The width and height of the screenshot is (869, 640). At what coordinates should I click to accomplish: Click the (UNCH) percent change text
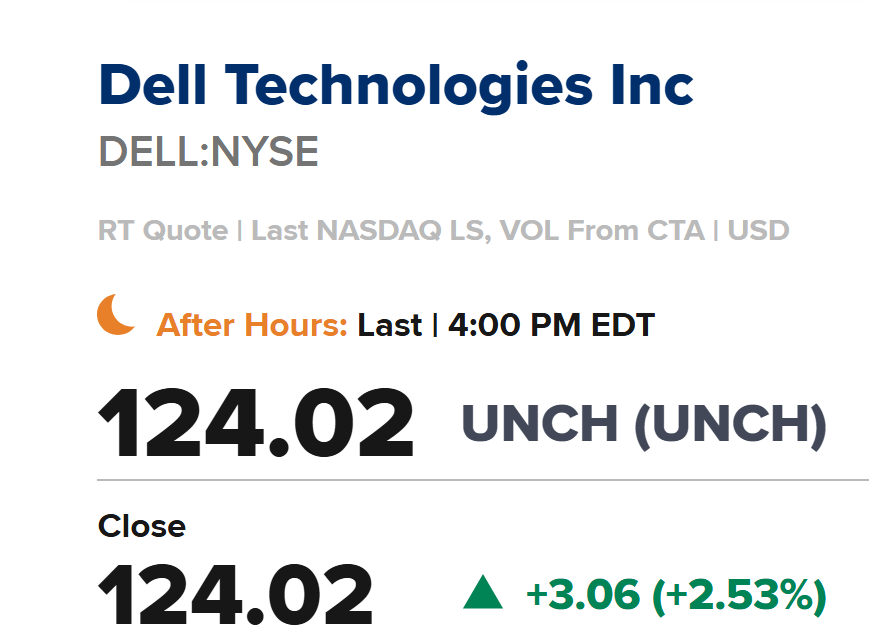click(x=730, y=425)
